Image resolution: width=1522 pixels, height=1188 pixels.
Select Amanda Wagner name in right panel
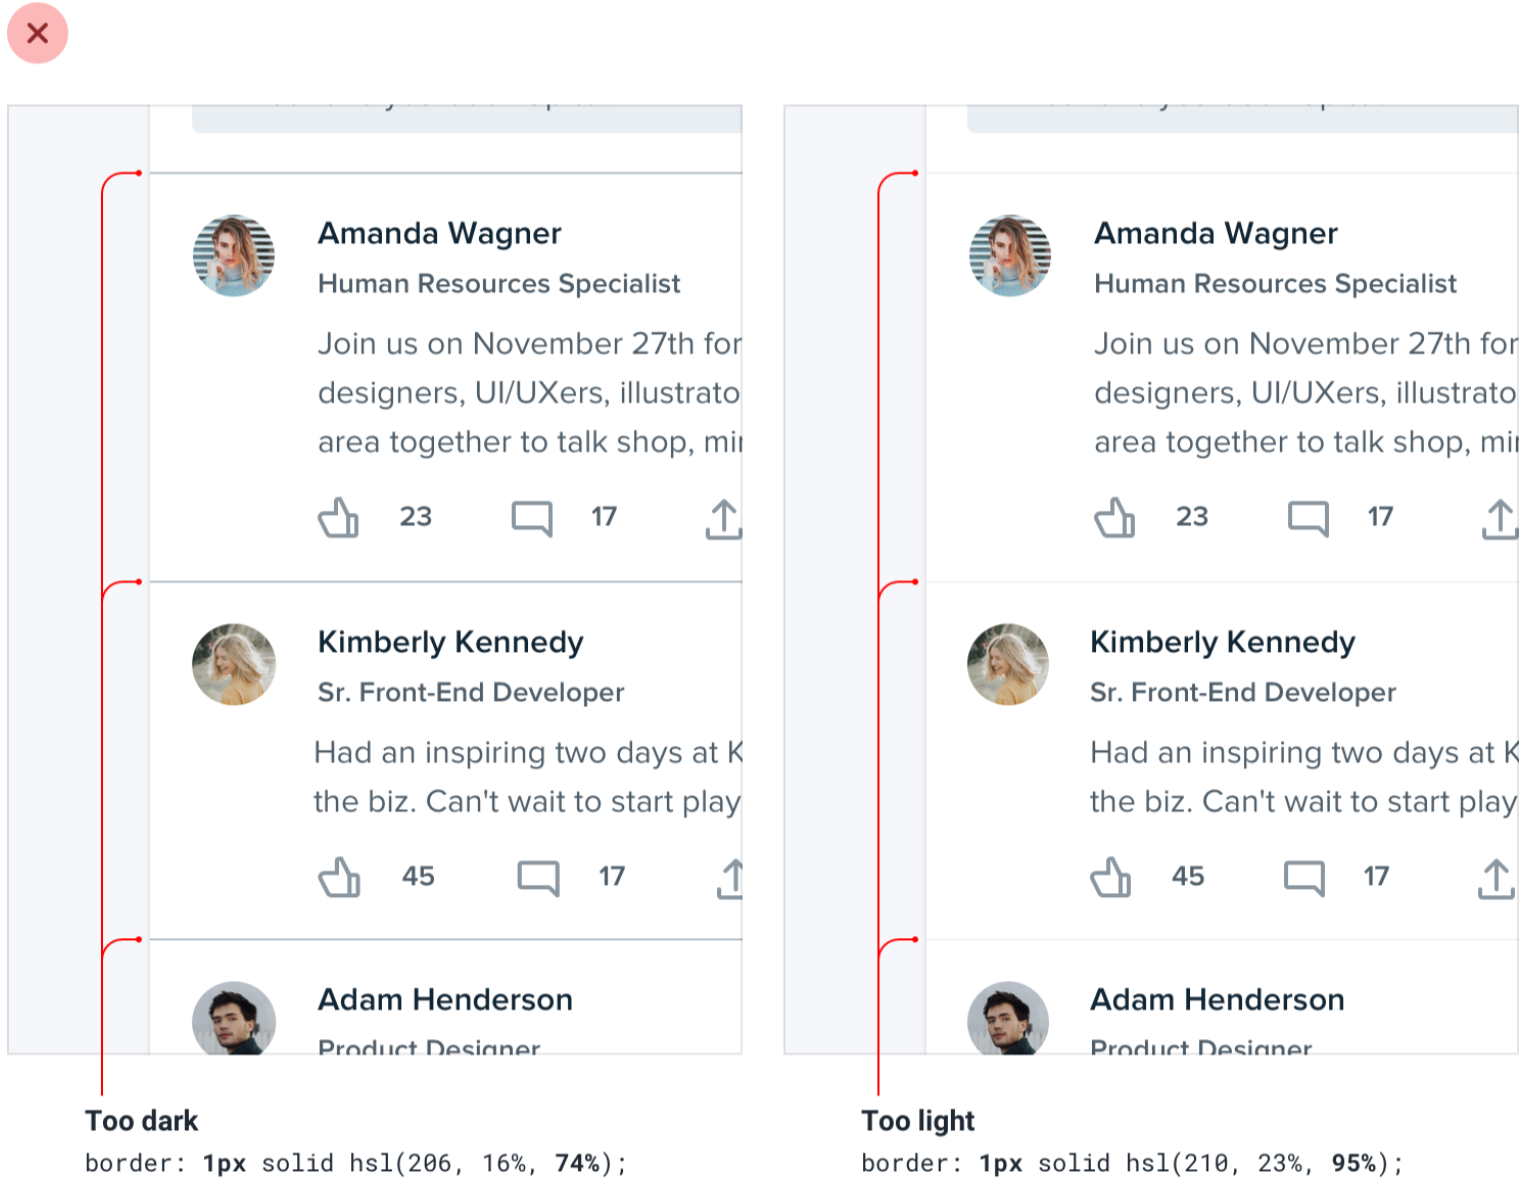pos(1215,233)
